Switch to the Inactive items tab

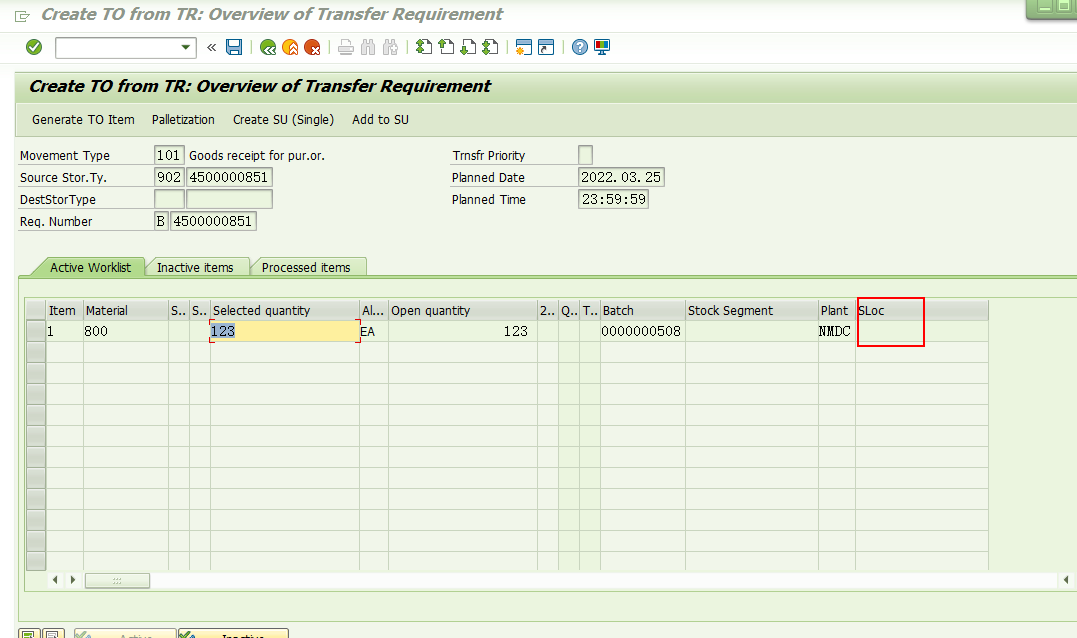point(198,267)
